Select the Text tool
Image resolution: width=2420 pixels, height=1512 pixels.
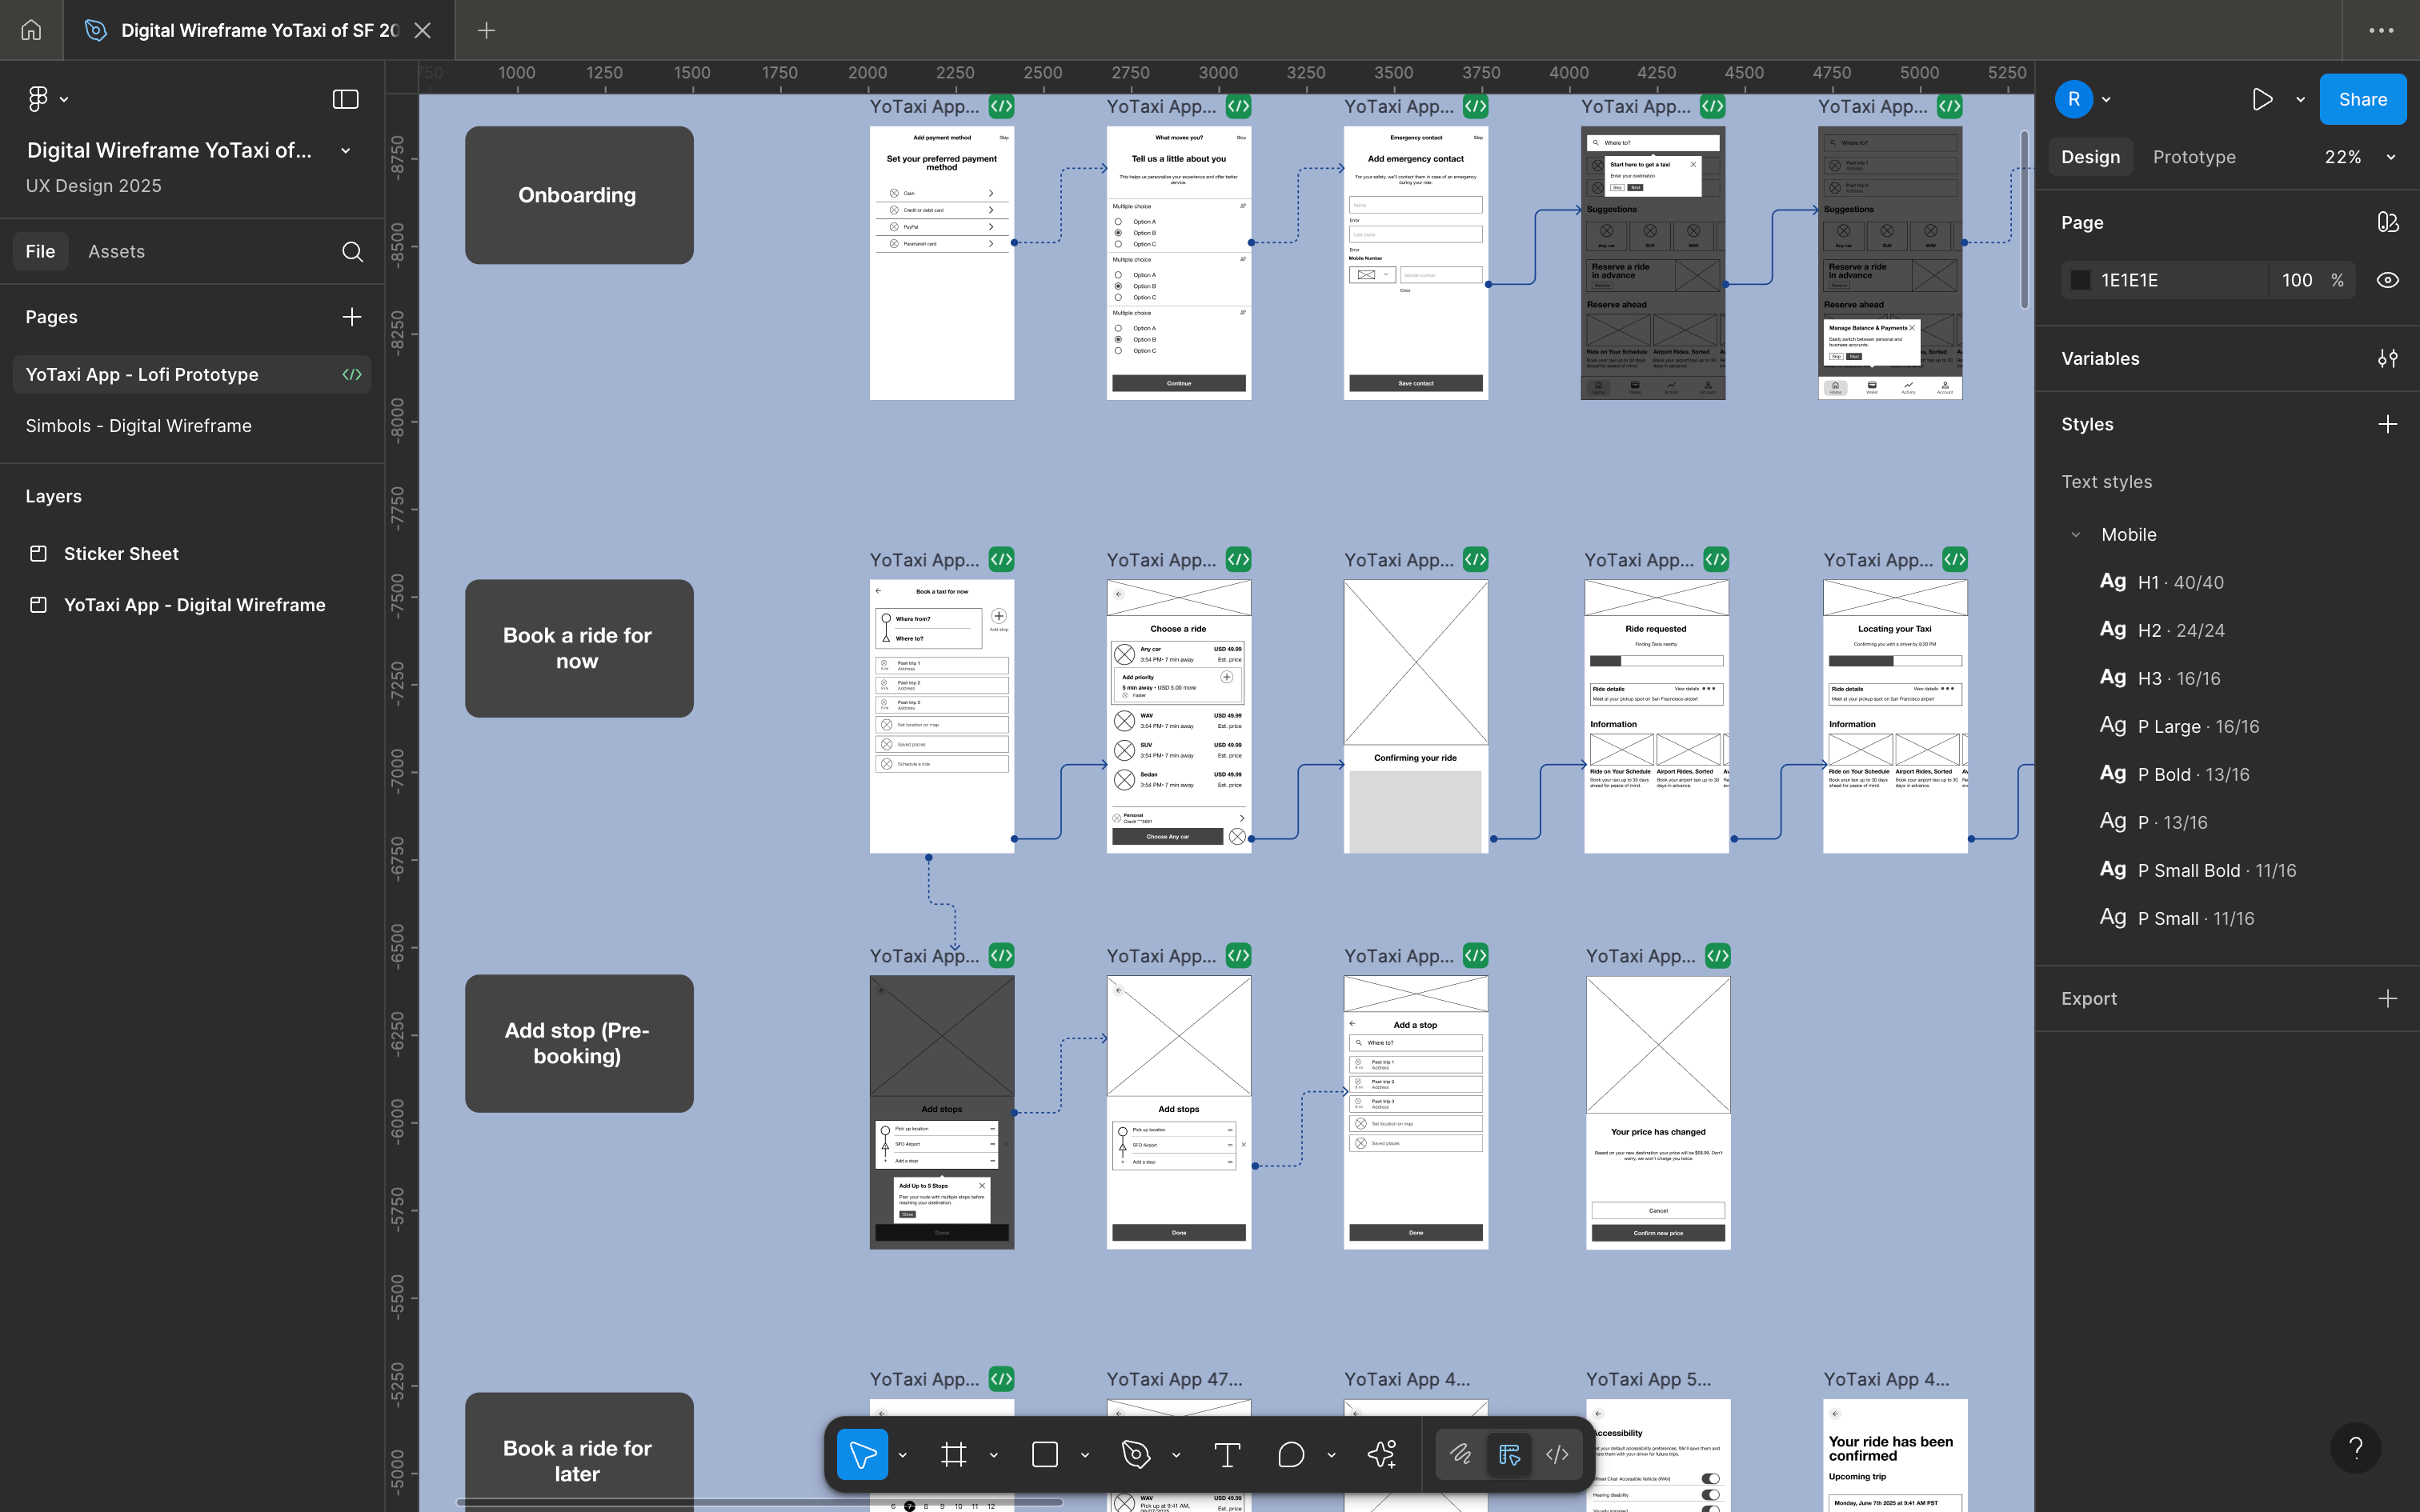click(x=1227, y=1454)
